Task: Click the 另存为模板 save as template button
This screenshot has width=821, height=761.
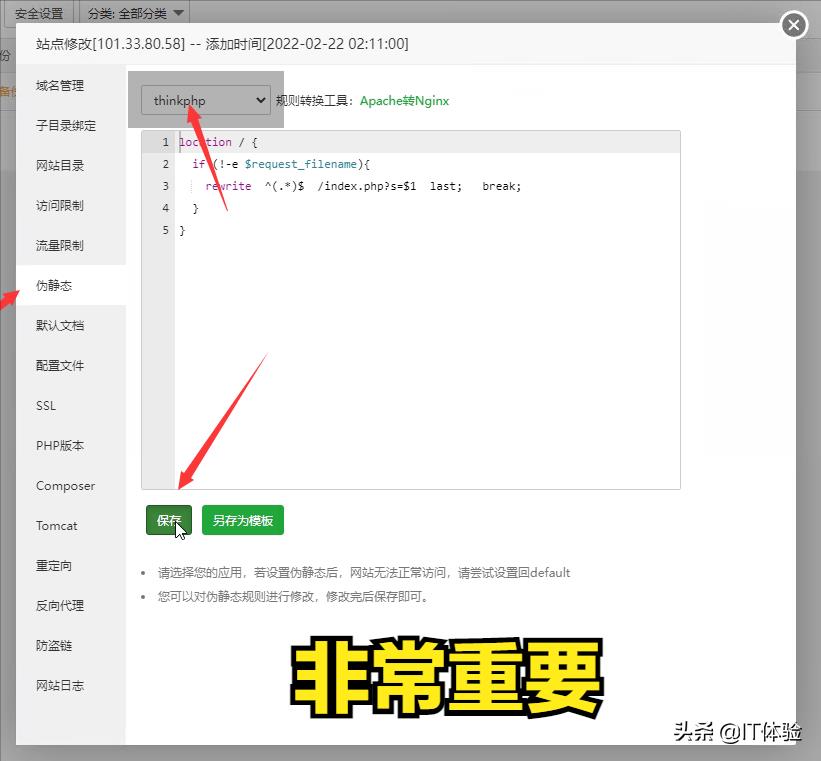Action: [x=240, y=520]
